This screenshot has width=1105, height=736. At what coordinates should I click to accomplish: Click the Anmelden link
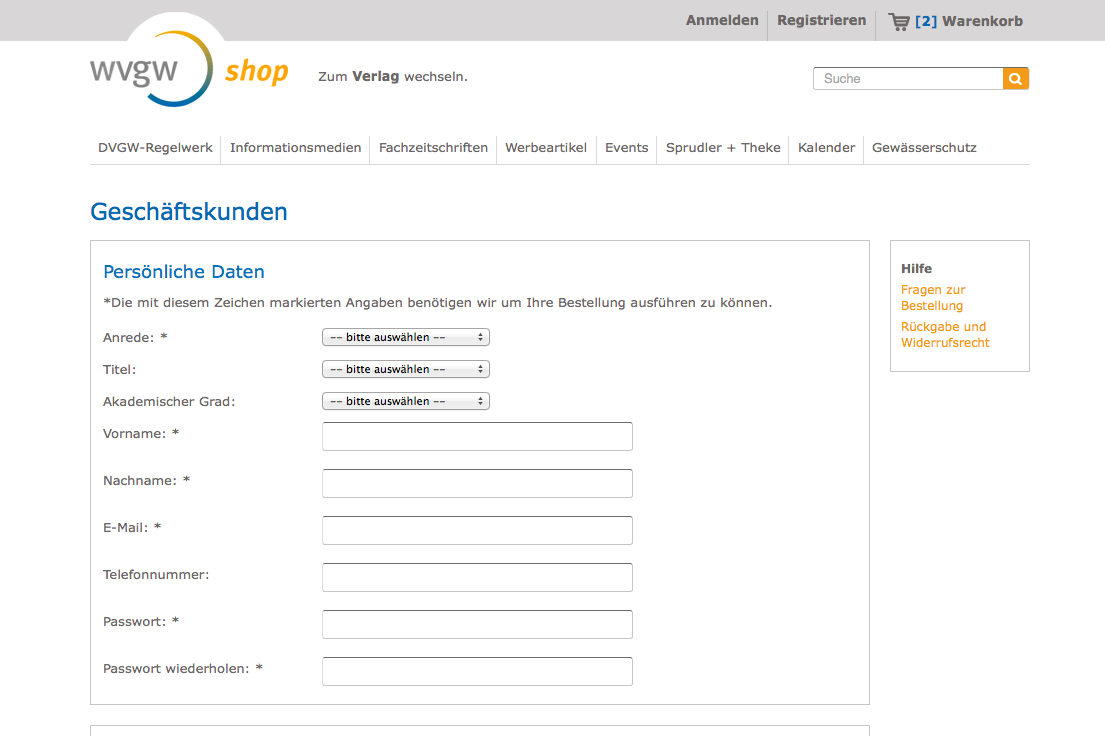[722, 20]
